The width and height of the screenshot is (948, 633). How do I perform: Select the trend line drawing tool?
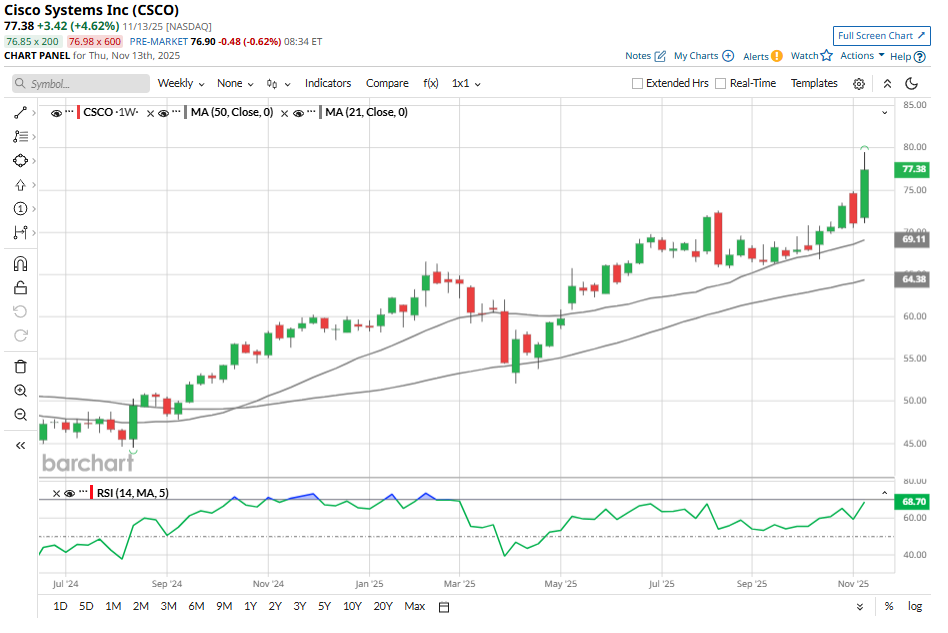[20, 113]
